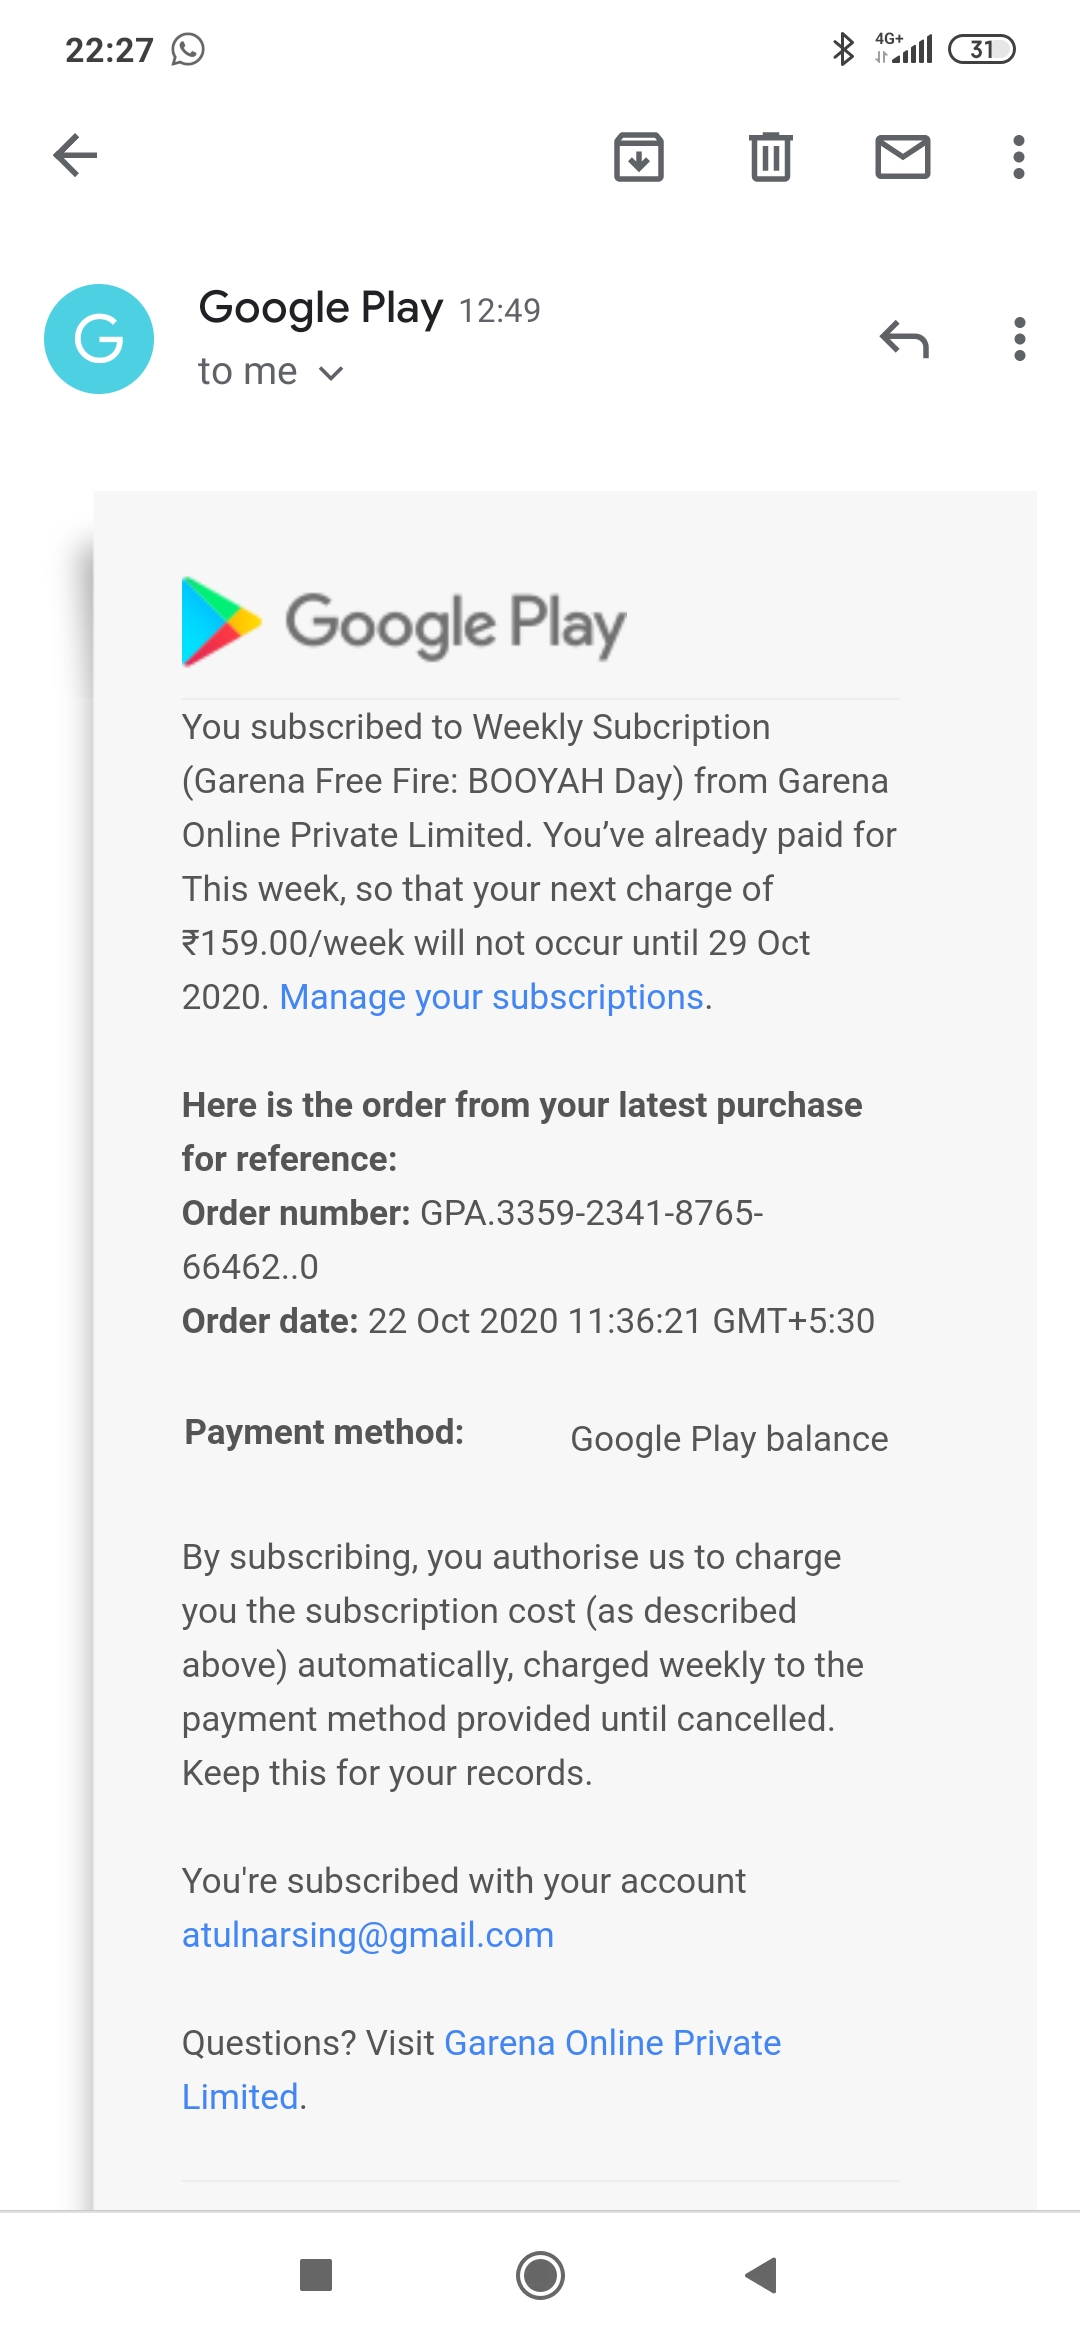
Task: Expand recipient details next to 'to me'
Action: (331, 373)
